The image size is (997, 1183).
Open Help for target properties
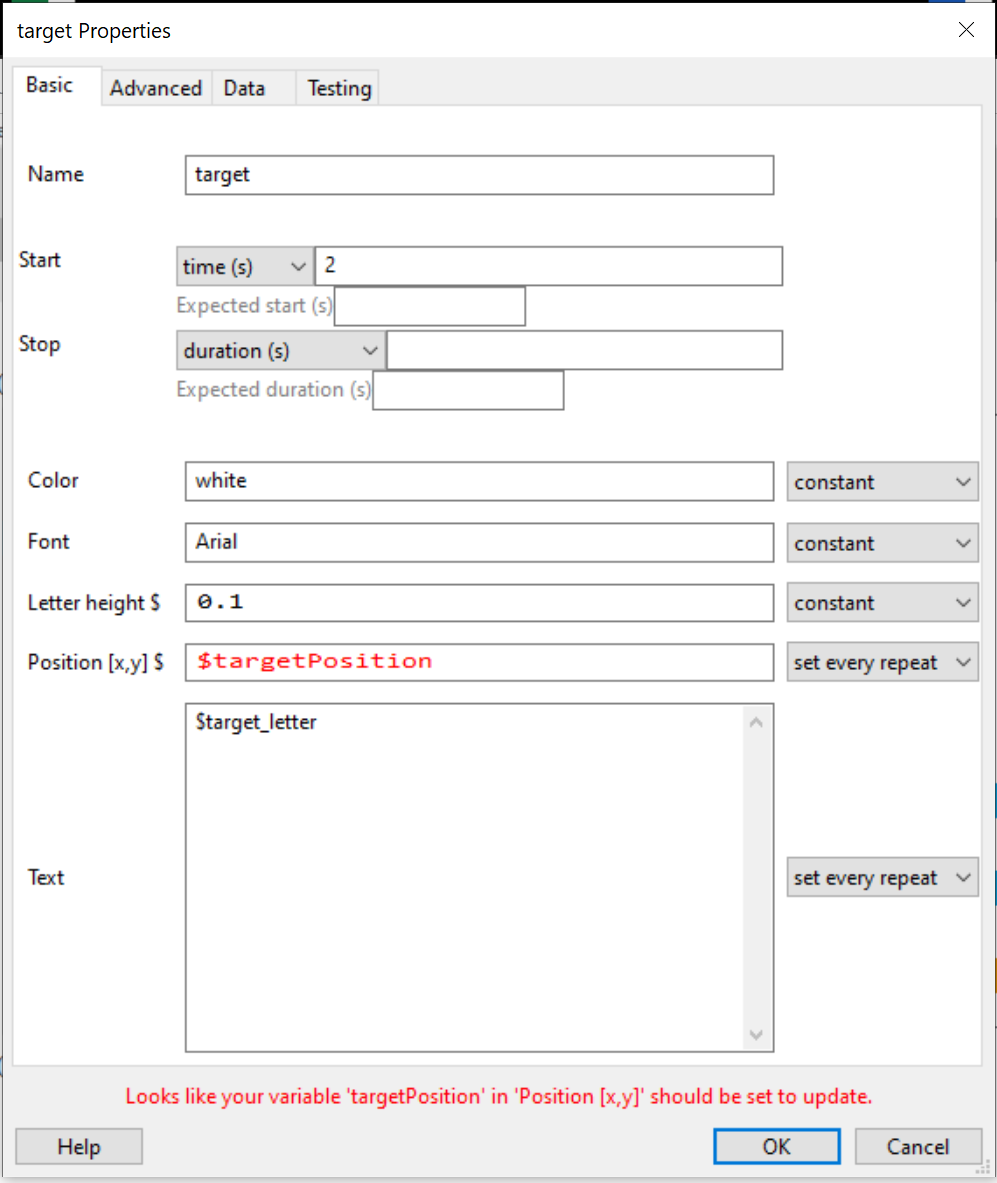coord(79,1146)
